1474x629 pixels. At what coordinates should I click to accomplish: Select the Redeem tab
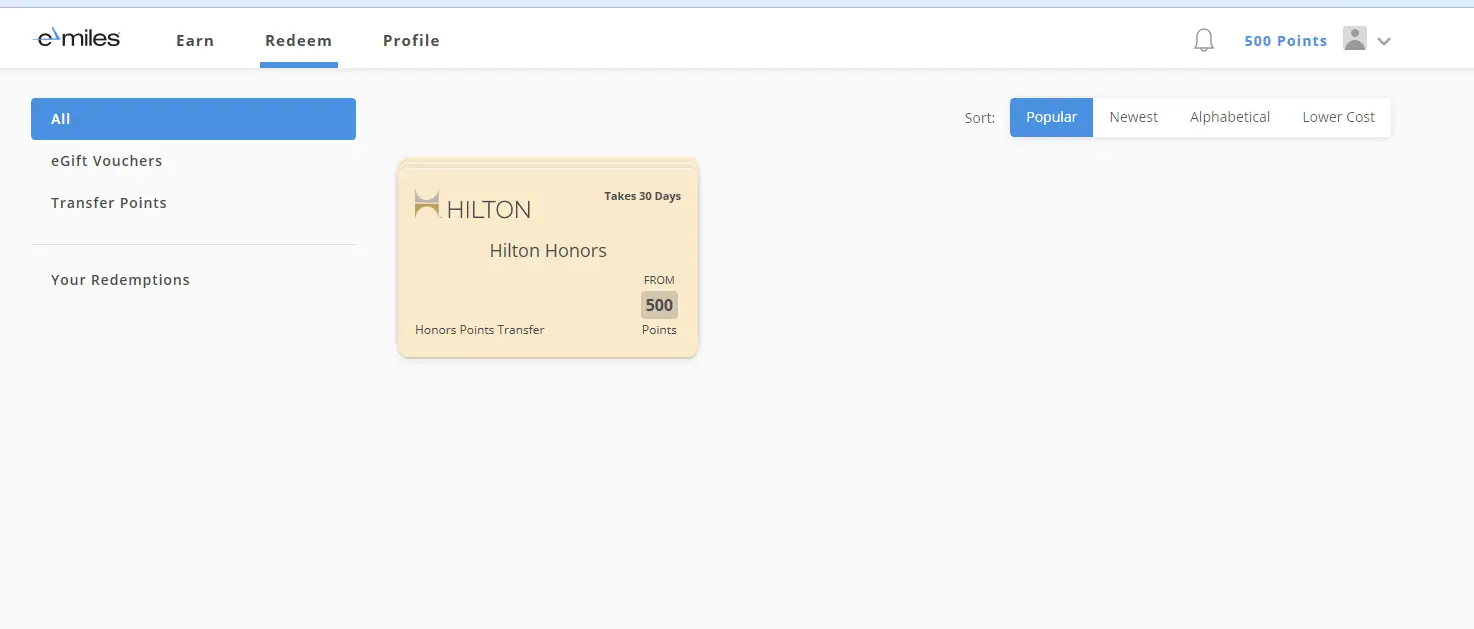(x=298, y=40)
